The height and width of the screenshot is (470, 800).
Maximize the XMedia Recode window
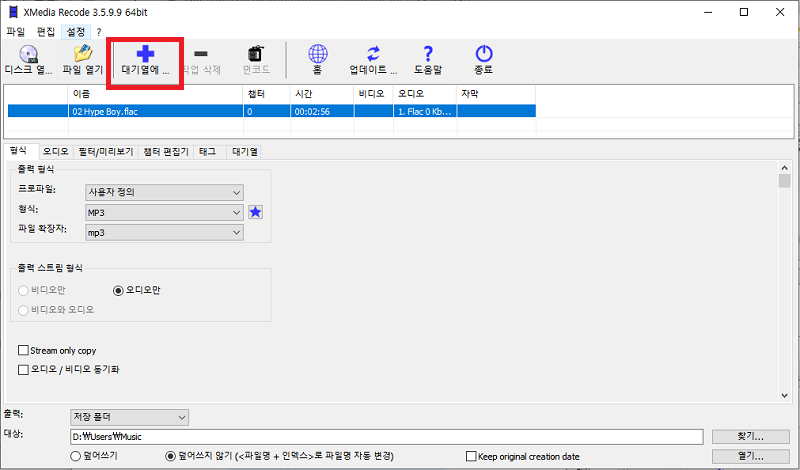coord(744,12)
